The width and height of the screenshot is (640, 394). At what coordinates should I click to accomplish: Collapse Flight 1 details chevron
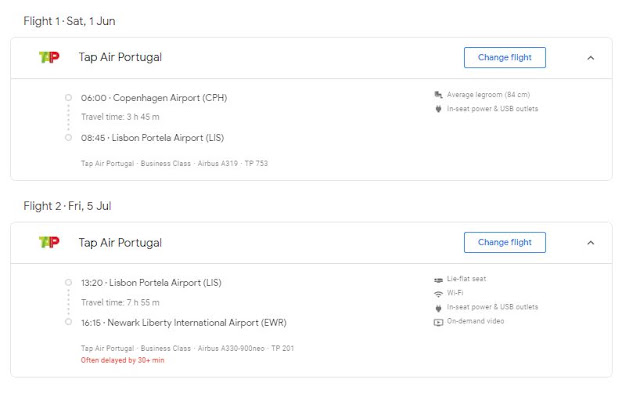590,58
